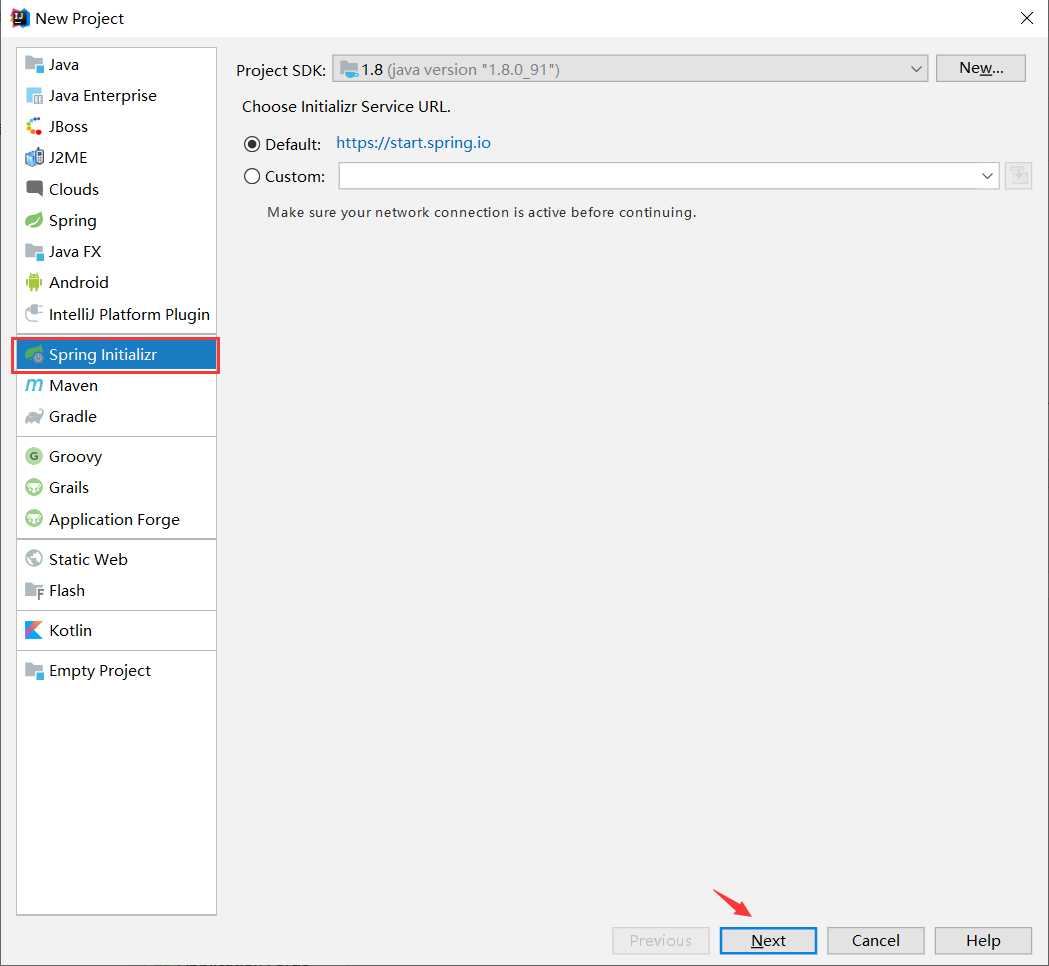Screen dimensions: 1049x966
Task: Click the Help button
Action: point(983,941)
